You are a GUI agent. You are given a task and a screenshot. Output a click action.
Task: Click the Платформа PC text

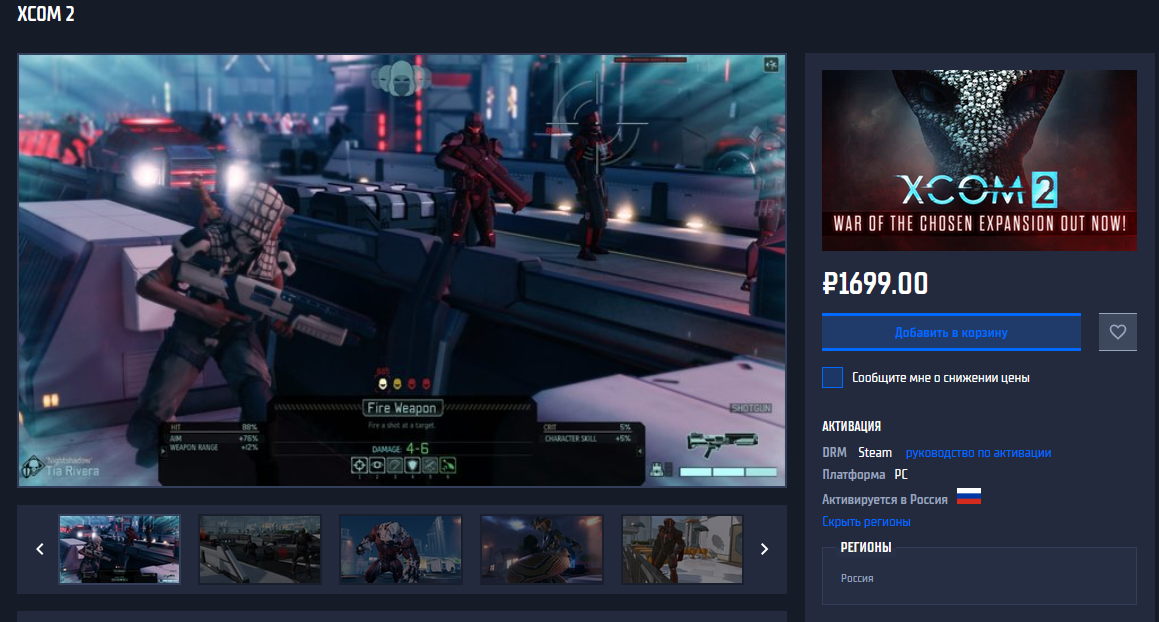pyautogui.click(x=865, y=475)
